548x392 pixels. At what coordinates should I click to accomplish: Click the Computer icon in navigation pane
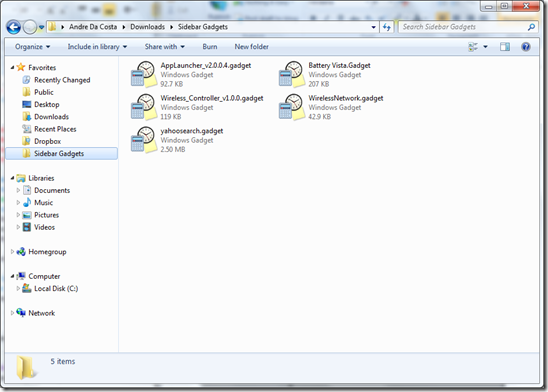(x=21, y=276)
